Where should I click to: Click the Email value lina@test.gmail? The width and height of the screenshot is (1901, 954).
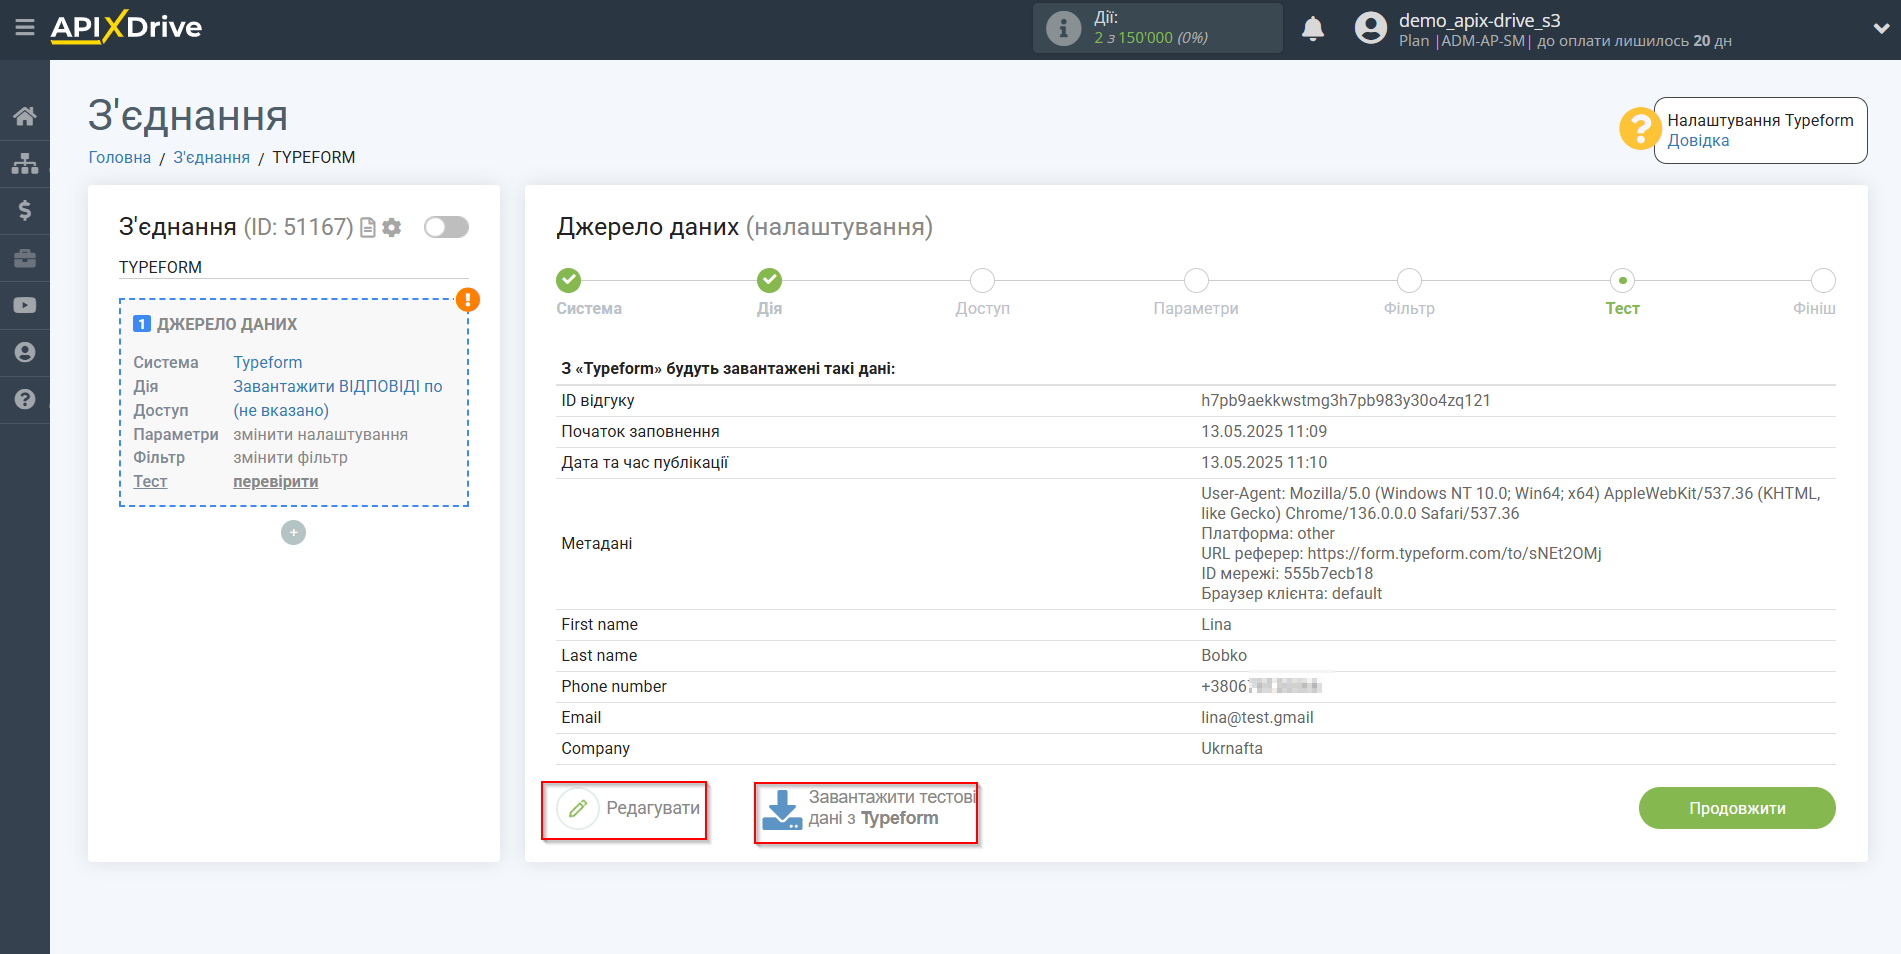pos(1257,717)
